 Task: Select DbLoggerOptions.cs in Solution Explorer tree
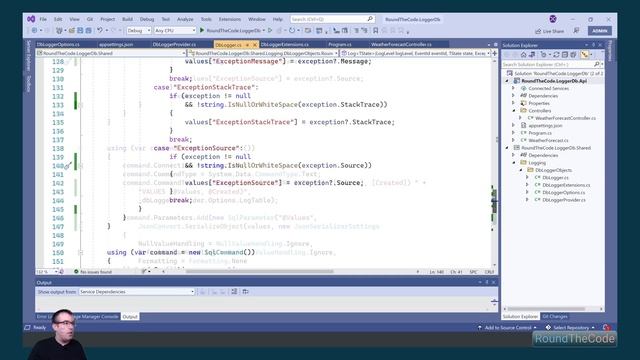563,192
